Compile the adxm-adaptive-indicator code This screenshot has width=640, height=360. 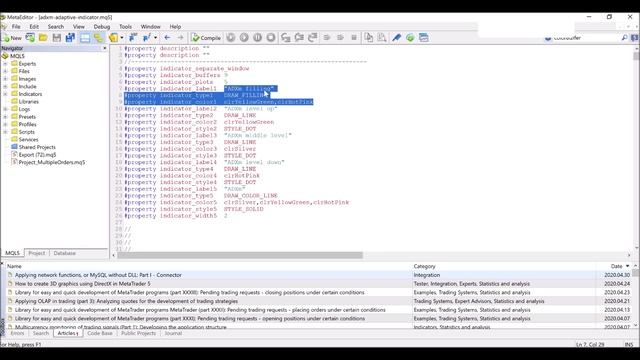point(206,38)
